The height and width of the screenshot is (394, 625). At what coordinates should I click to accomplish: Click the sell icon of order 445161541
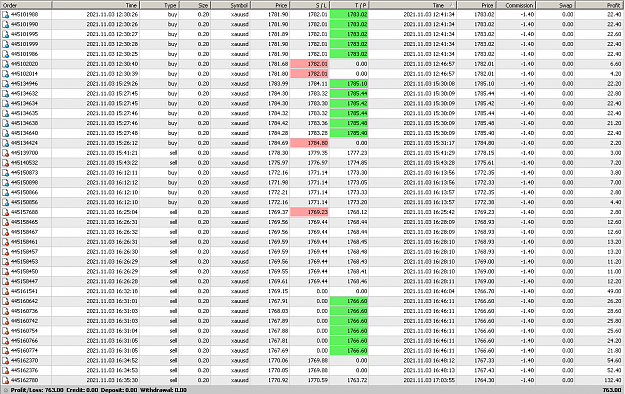coord(5,292)
